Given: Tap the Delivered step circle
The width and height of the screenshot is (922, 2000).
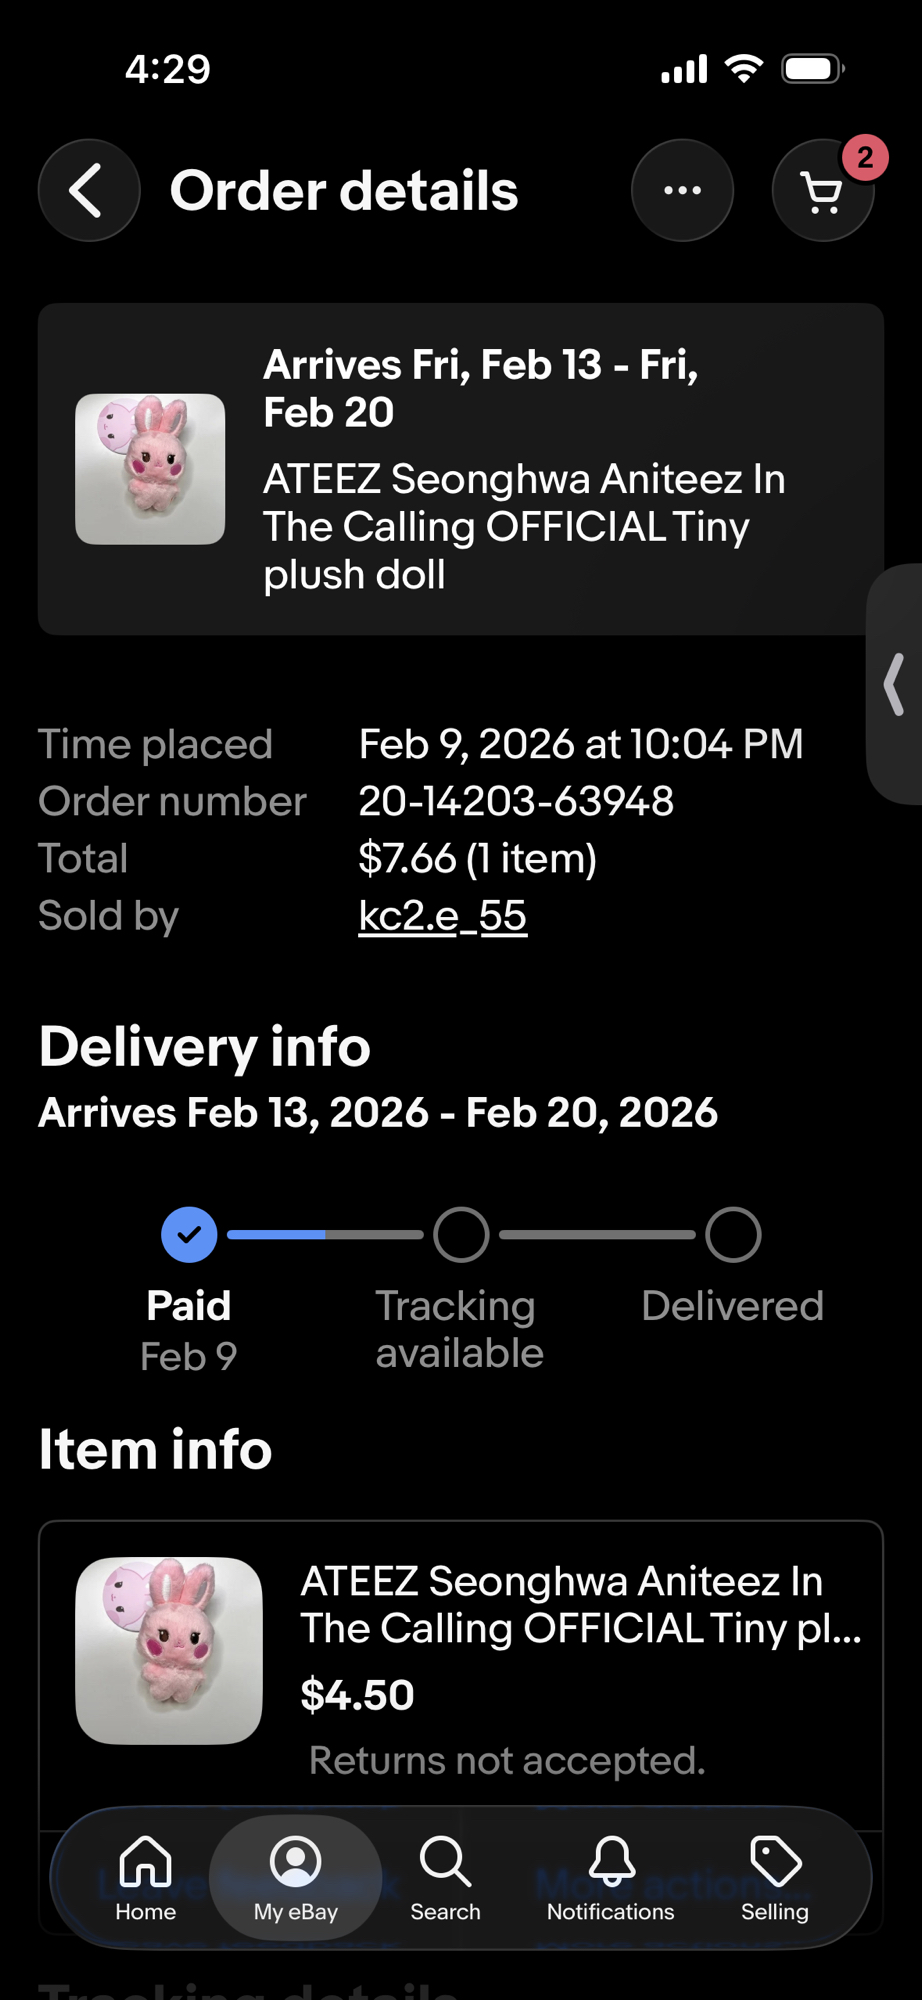Looking at the screenshot, I should click(x=733, y=1235).
